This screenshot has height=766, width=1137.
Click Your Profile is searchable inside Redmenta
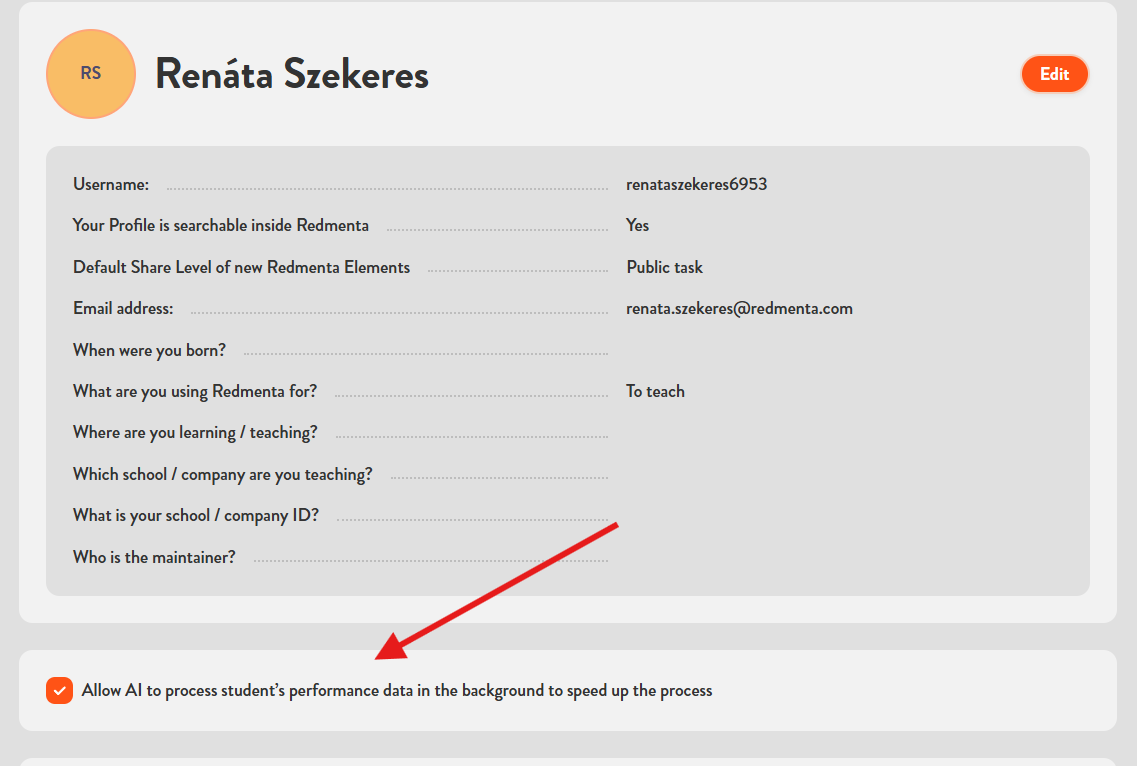tap(221, 225)
